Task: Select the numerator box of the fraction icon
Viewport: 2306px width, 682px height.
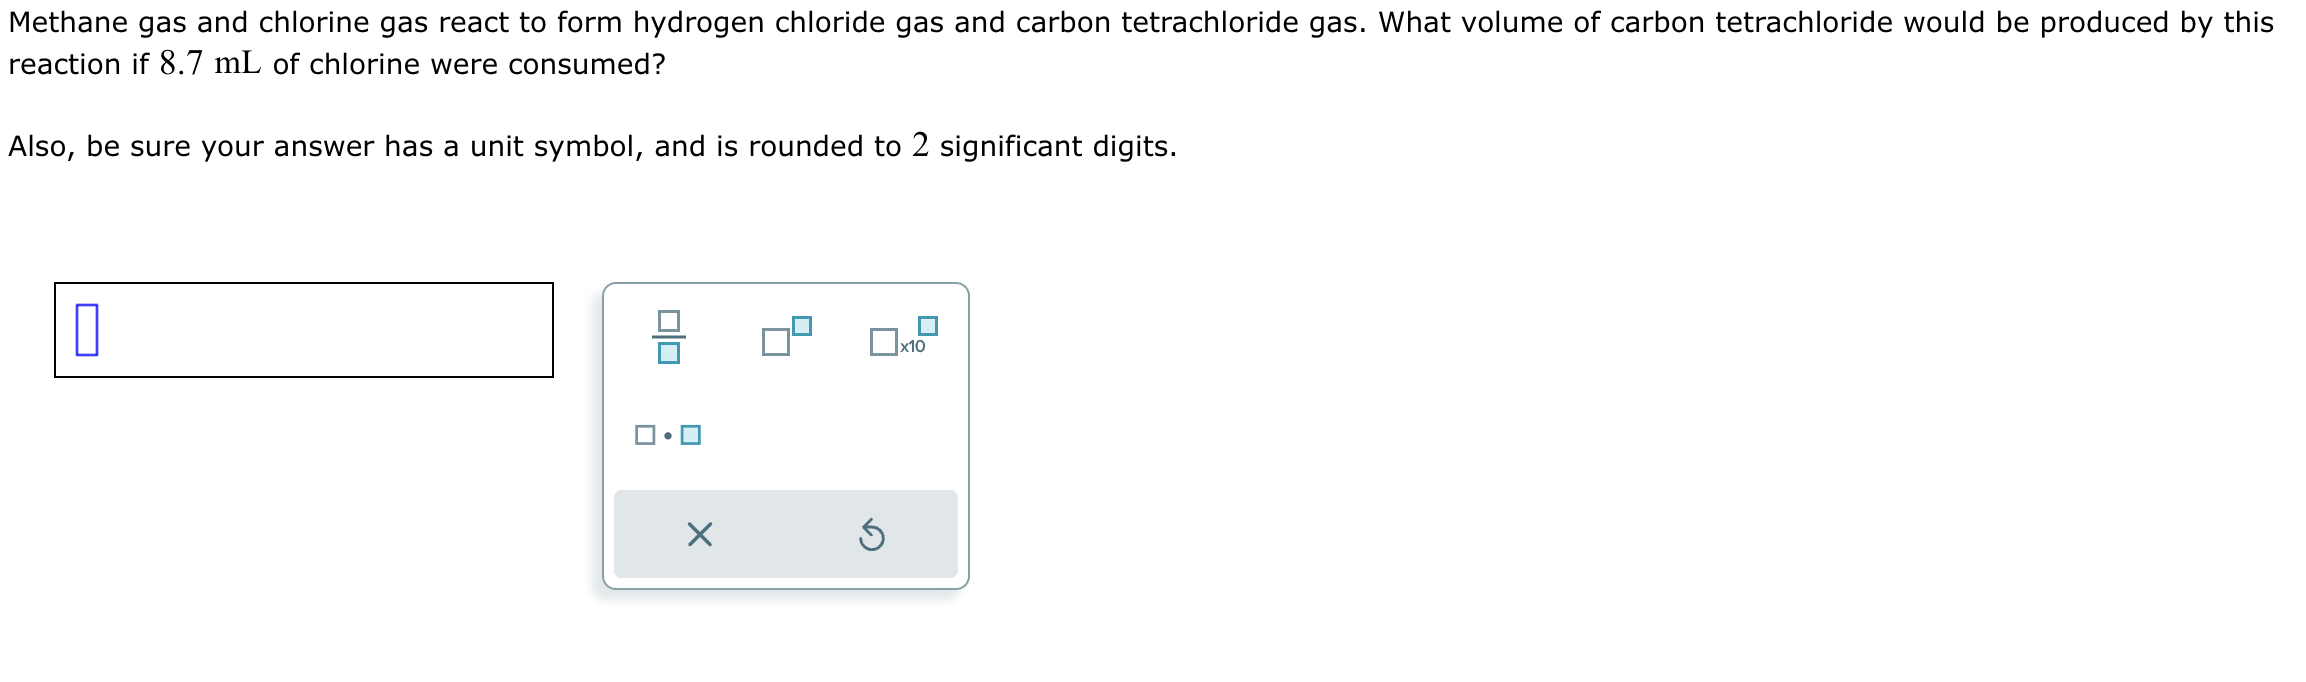Action: 669,322
